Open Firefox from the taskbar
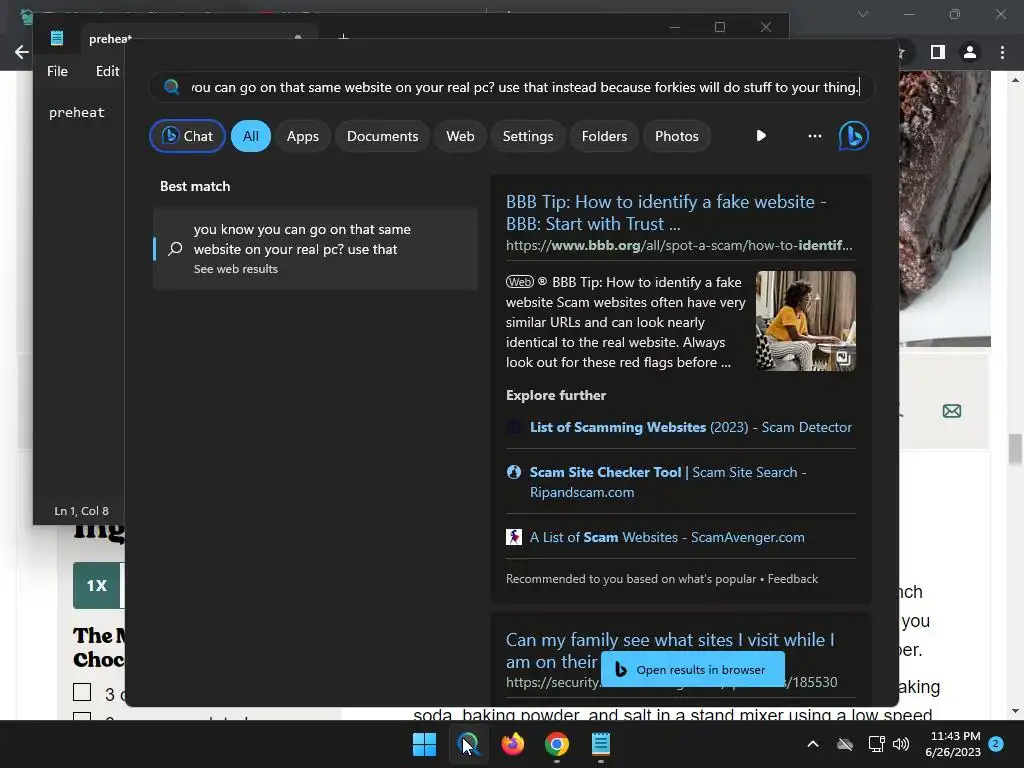The width and height of the screenshot is (1024, 768). click(x=513, y=744)
